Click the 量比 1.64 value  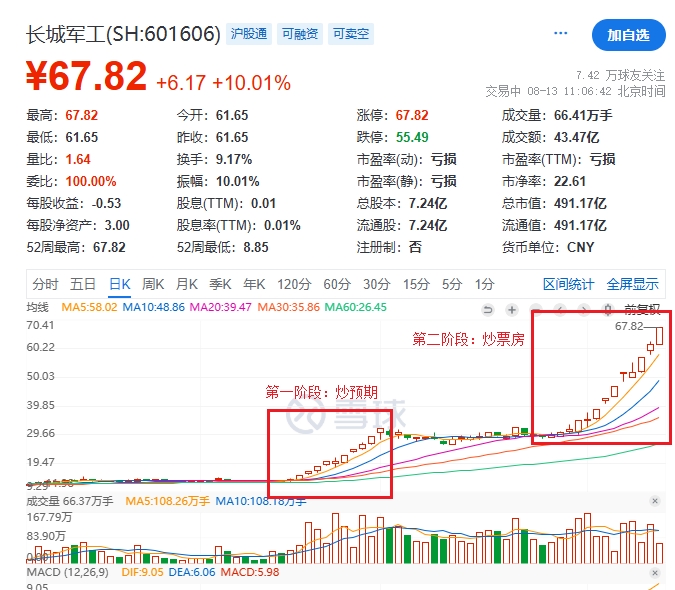78,159
